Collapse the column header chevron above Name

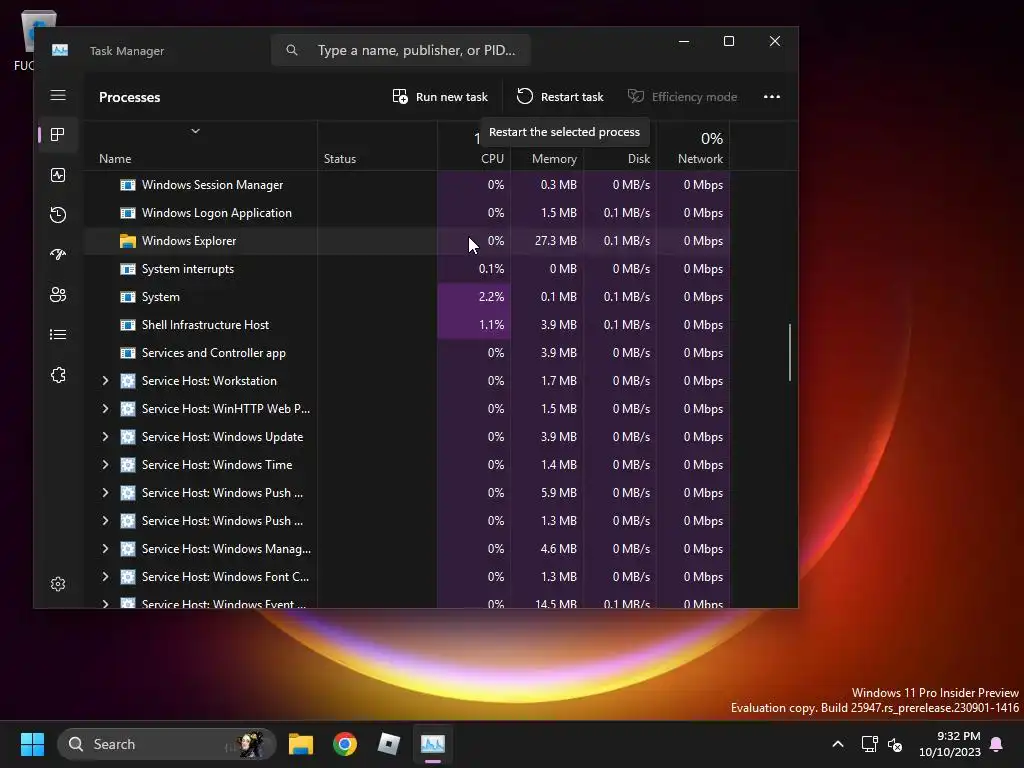tap(195, 131)
